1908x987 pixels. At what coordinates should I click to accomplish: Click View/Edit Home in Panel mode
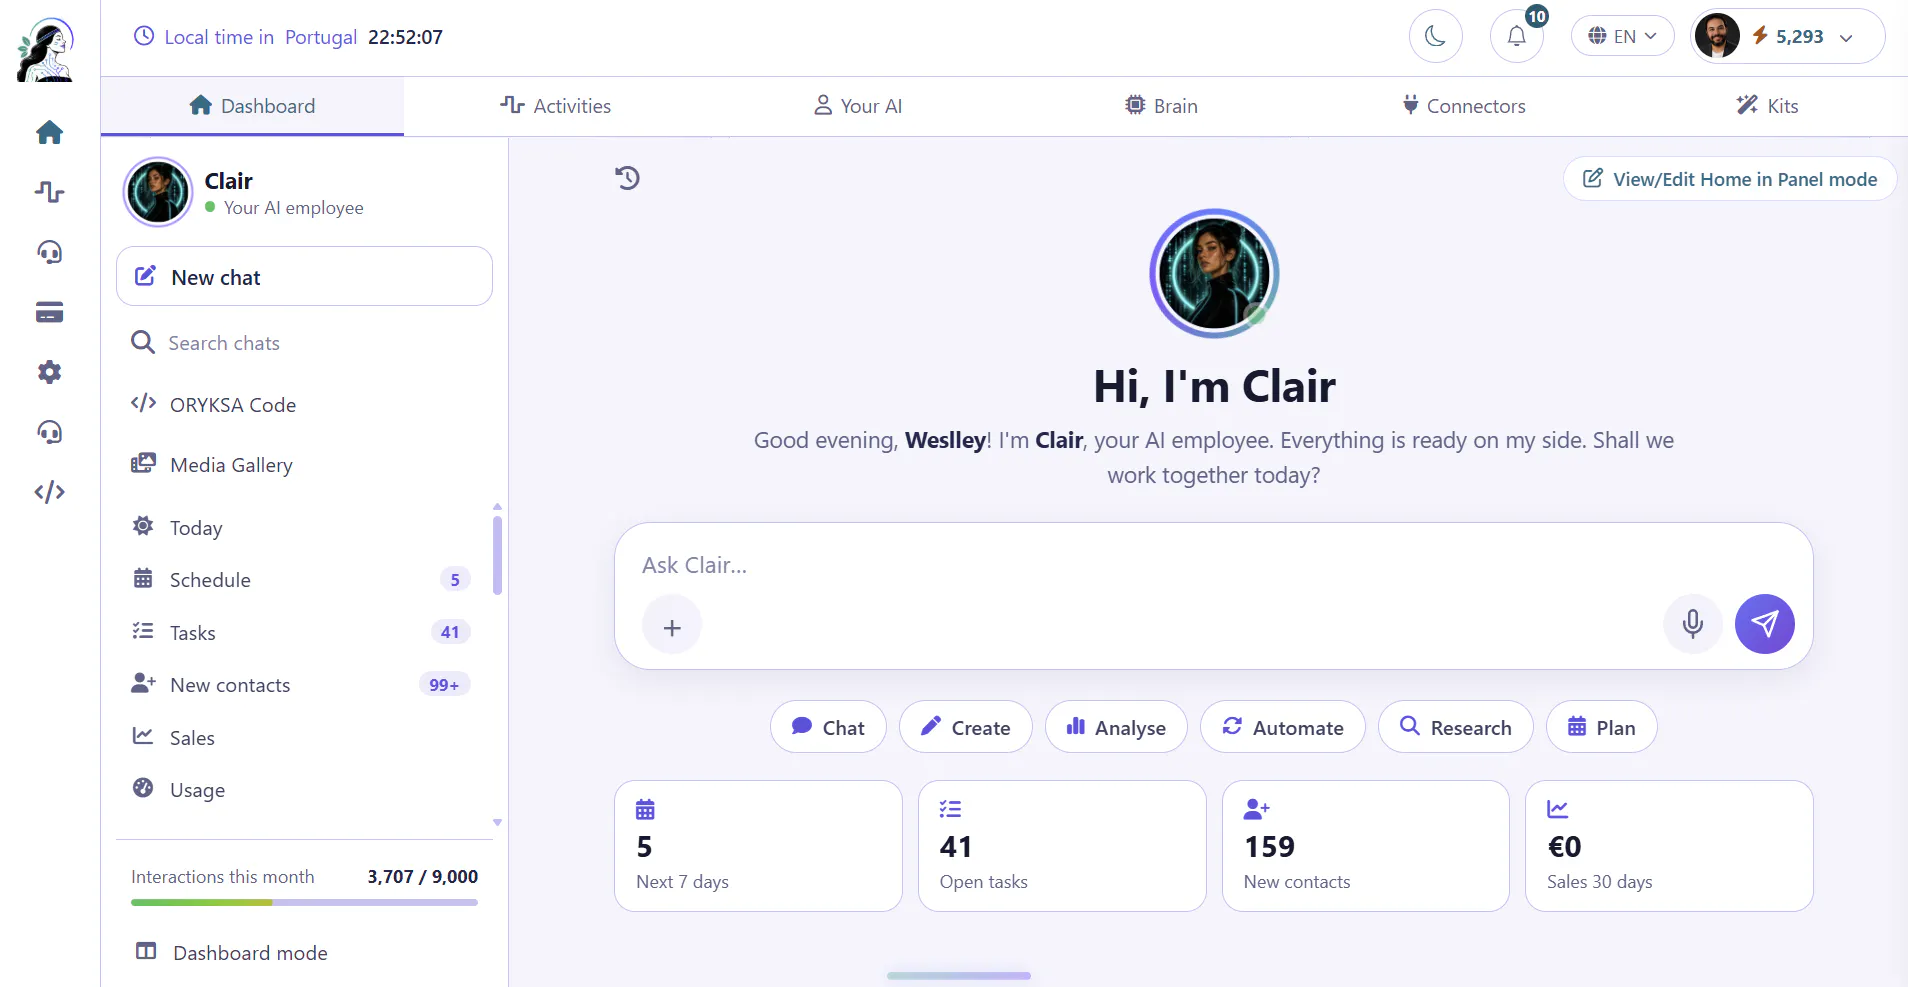pyautogui.click(x=1730, y=179)
